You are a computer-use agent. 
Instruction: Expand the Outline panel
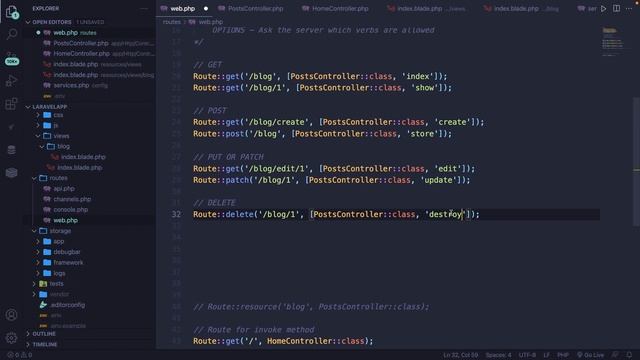pos(44,334)
